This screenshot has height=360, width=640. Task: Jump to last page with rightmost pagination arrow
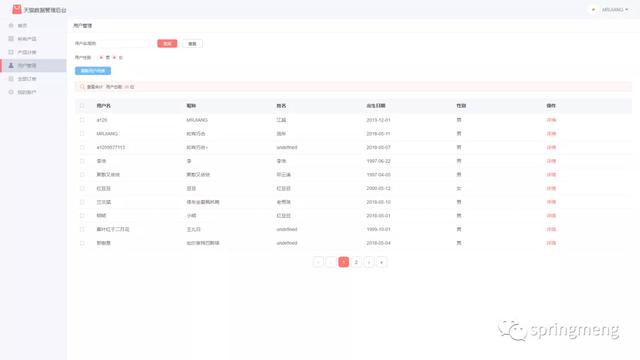coord(382,262)
